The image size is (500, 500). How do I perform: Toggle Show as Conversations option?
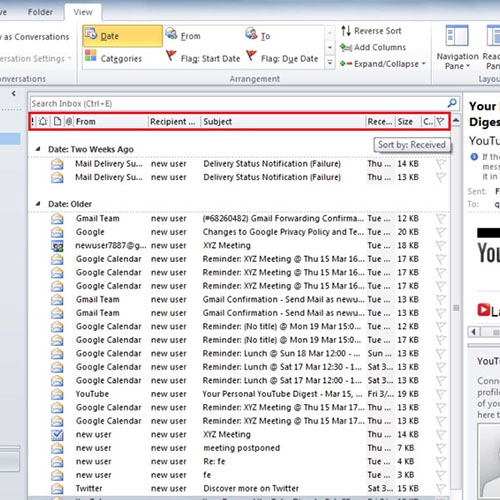35,37
